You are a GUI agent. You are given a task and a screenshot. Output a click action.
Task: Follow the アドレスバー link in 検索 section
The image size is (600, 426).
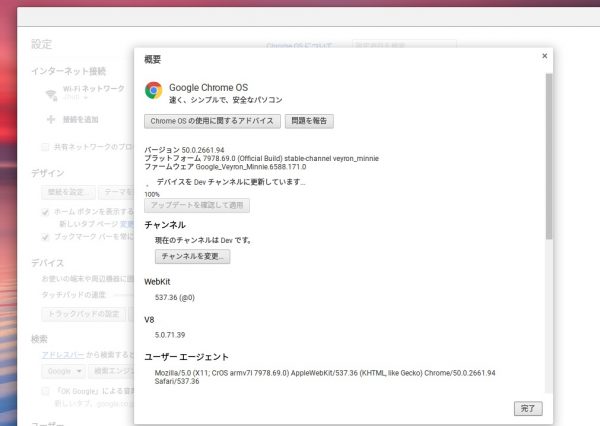pyautogui.click(x=63, y=355)
